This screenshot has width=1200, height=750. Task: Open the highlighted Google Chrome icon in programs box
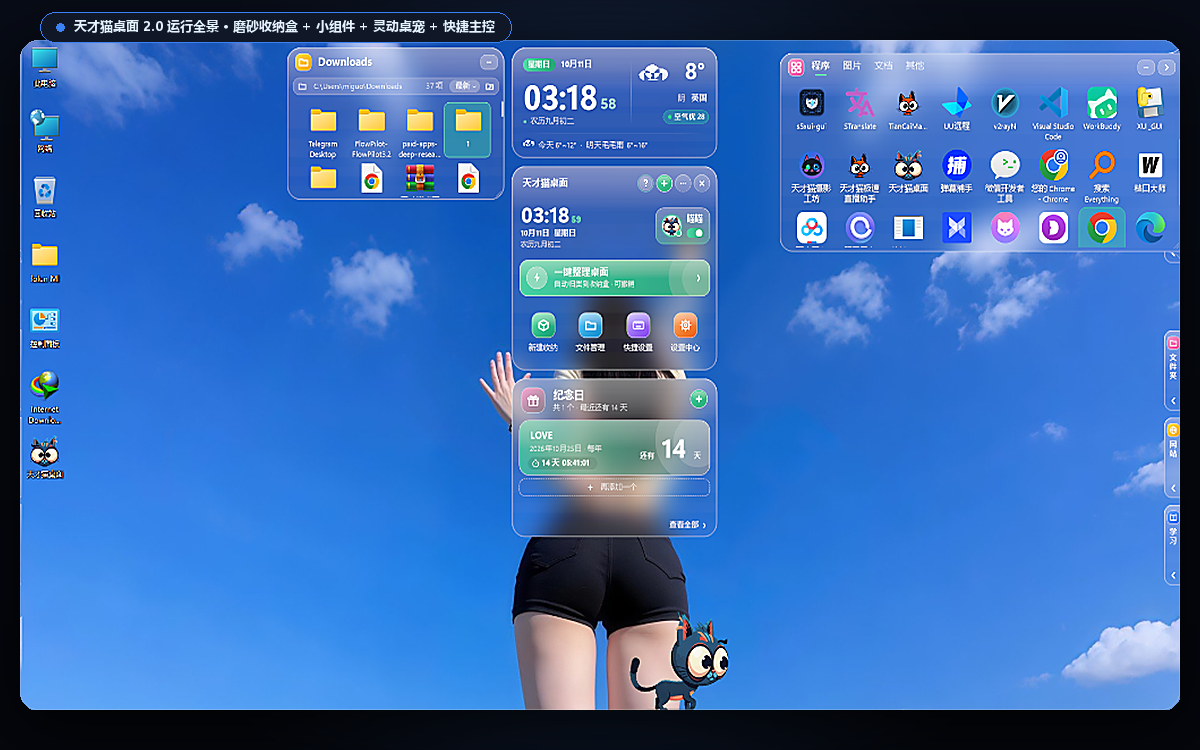coord(1102,228)
